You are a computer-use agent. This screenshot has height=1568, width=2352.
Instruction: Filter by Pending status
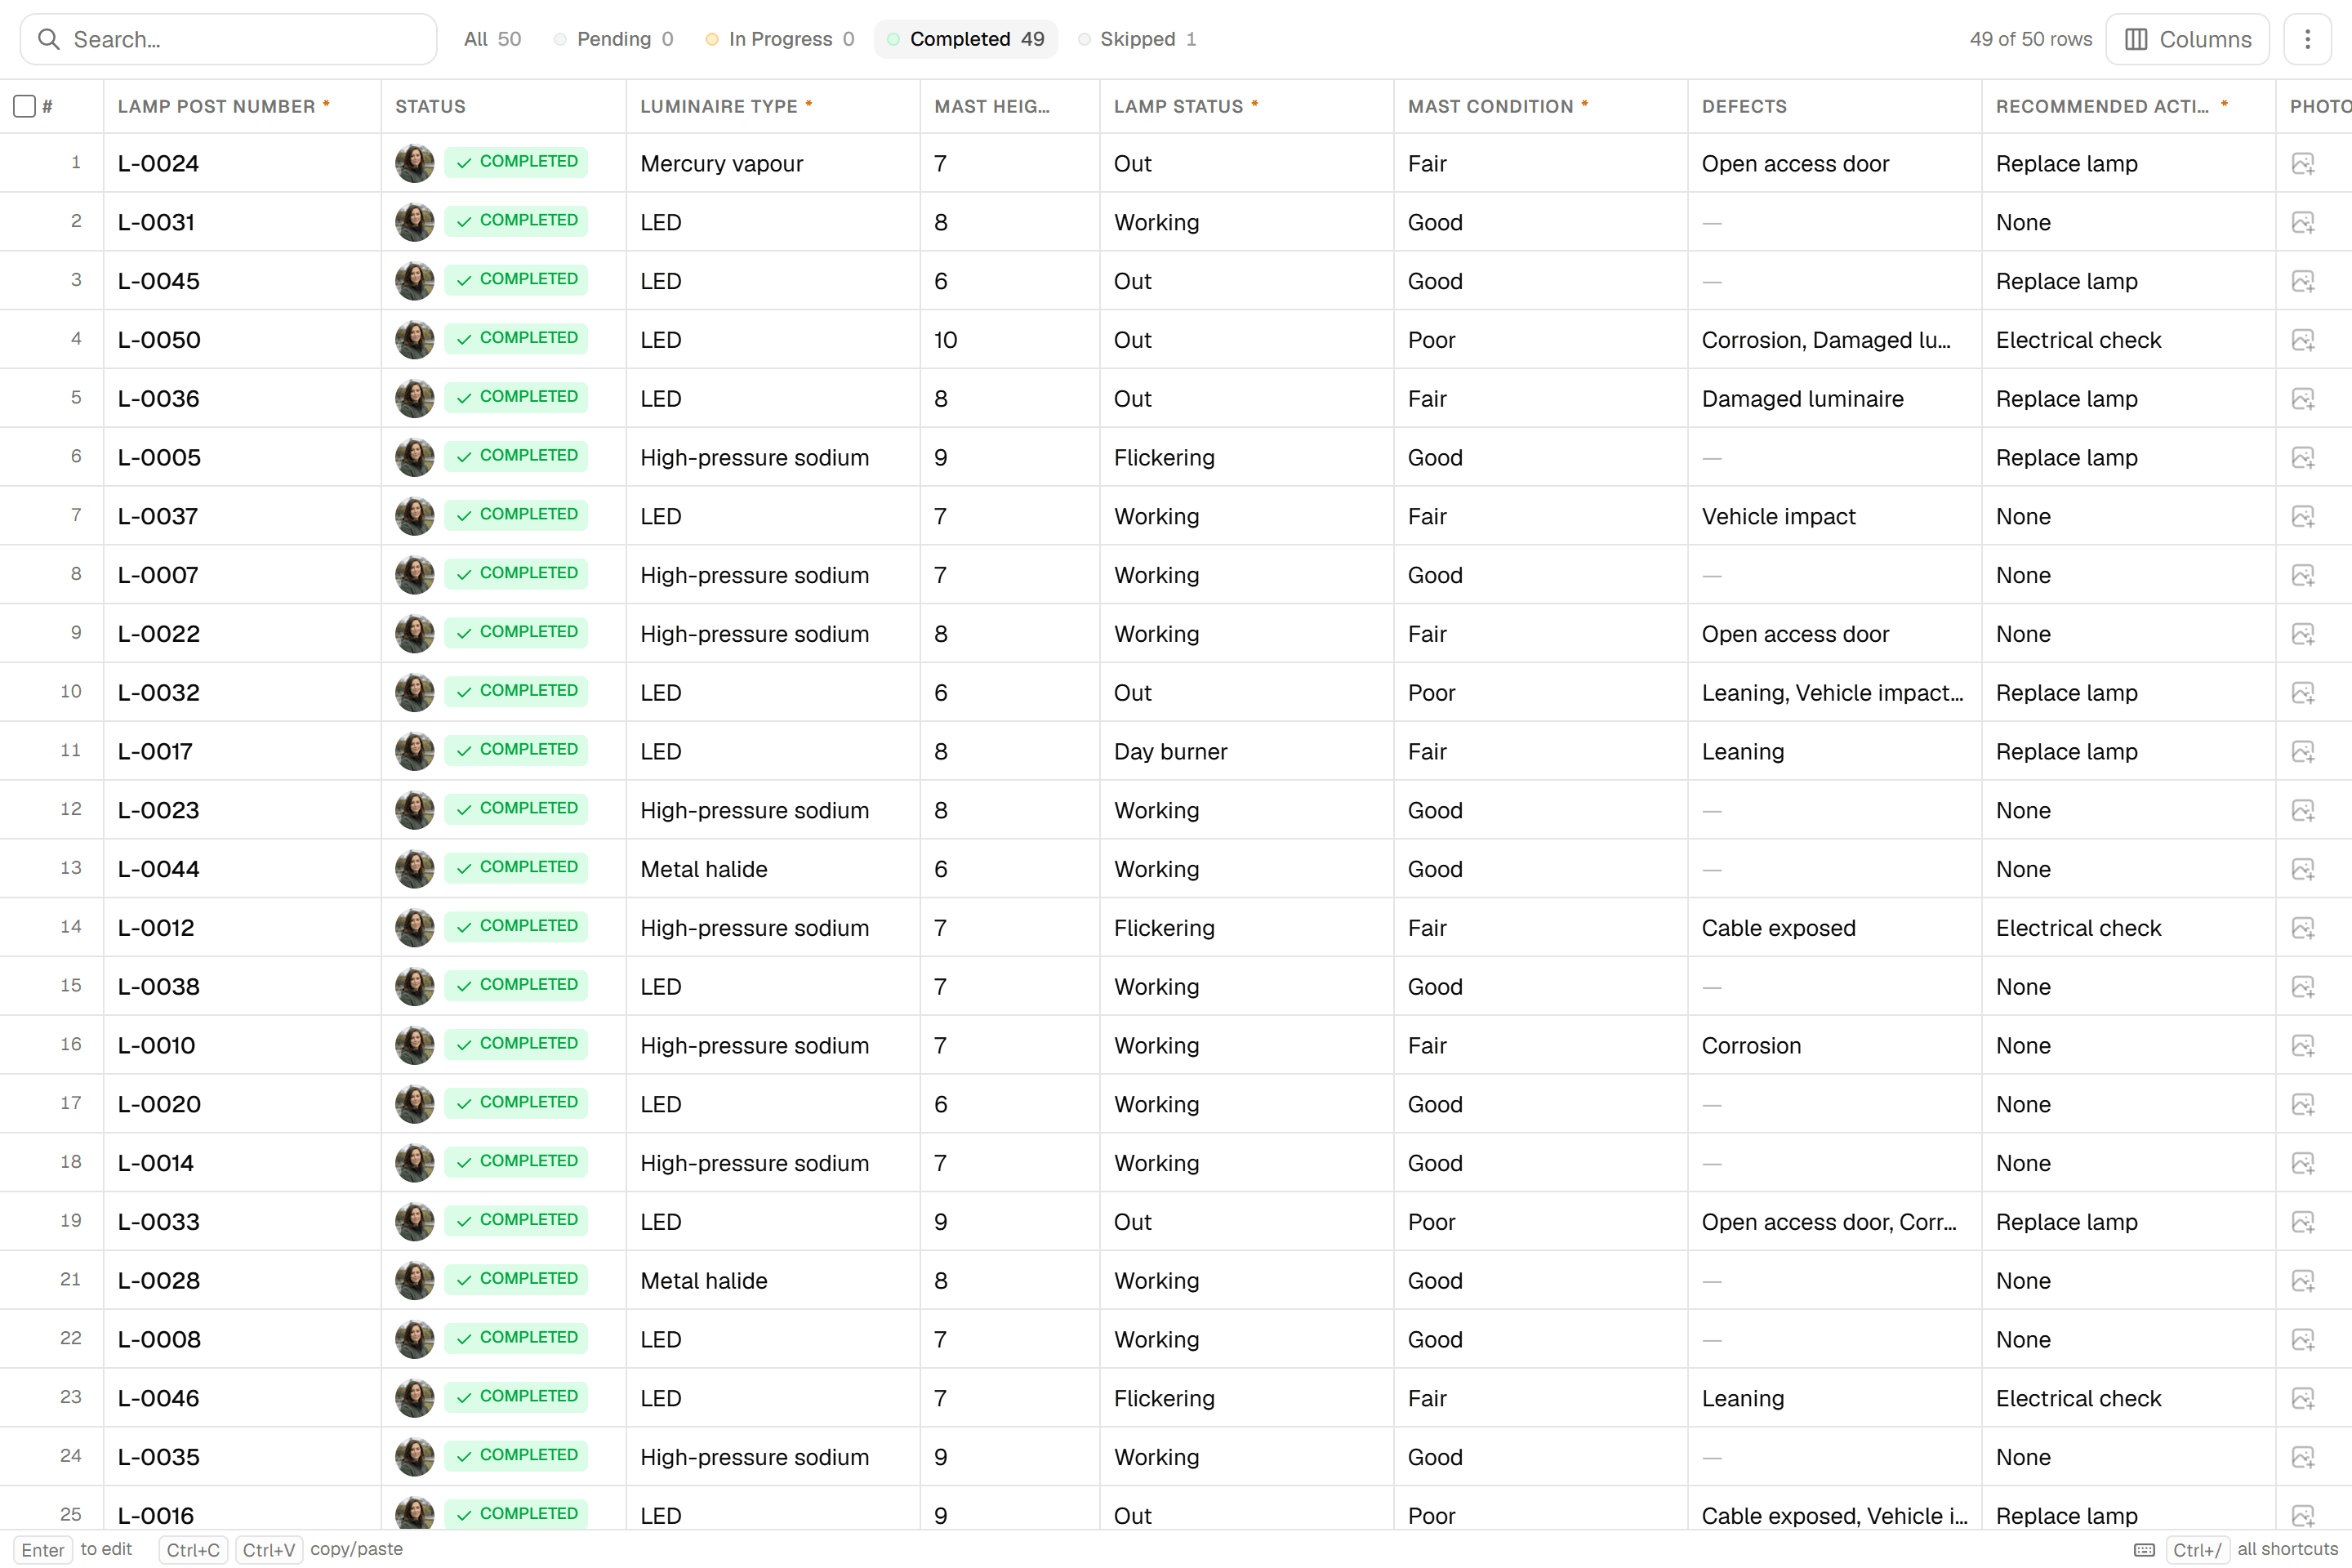click(613, 39)
